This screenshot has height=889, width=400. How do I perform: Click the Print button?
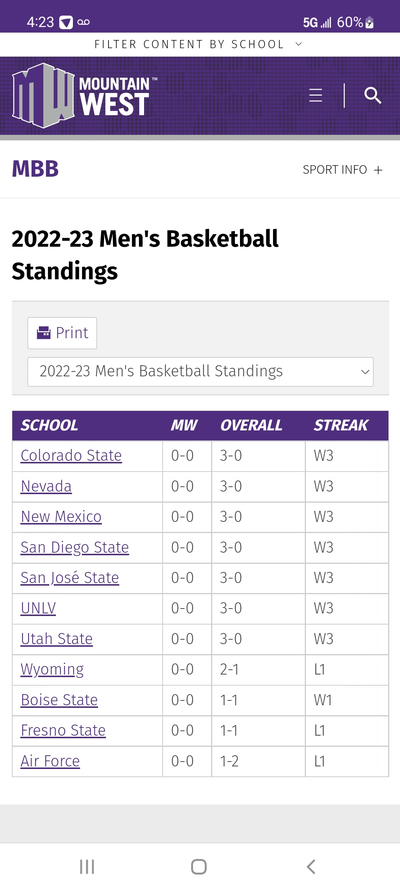[x=62, y=333]
